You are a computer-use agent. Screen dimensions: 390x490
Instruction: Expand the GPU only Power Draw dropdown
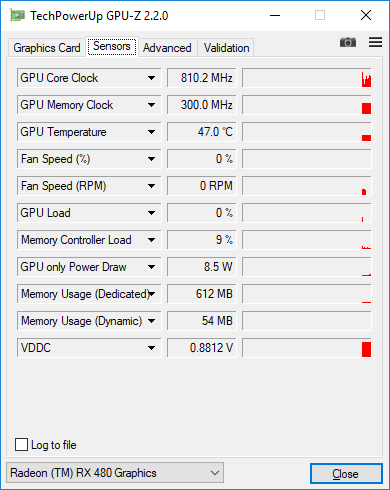151,267
